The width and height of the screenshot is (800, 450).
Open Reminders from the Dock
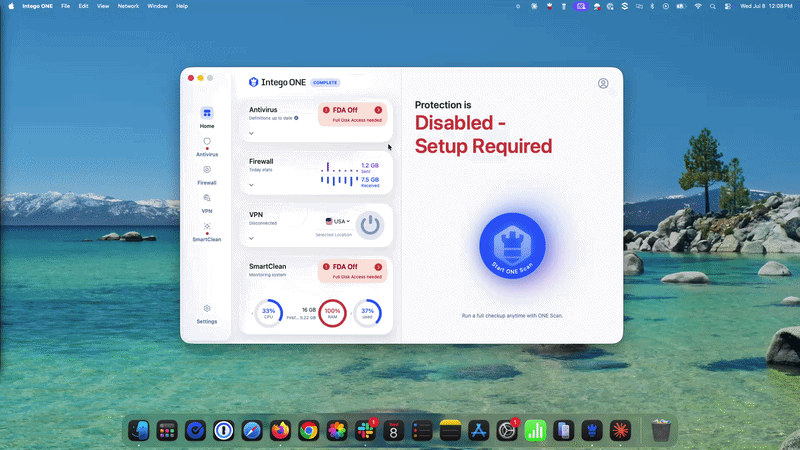pyautogui.click(x=422, y=431)
